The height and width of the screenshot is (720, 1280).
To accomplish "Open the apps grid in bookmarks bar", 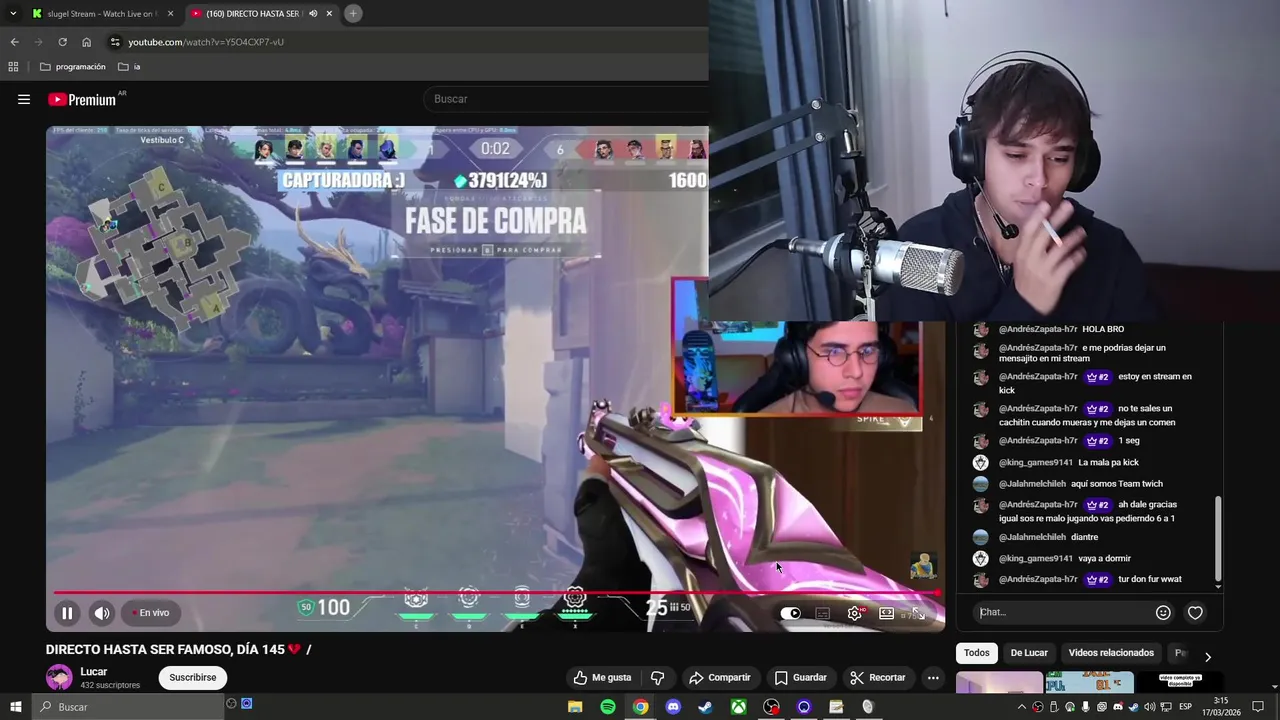I will [13, 67].
